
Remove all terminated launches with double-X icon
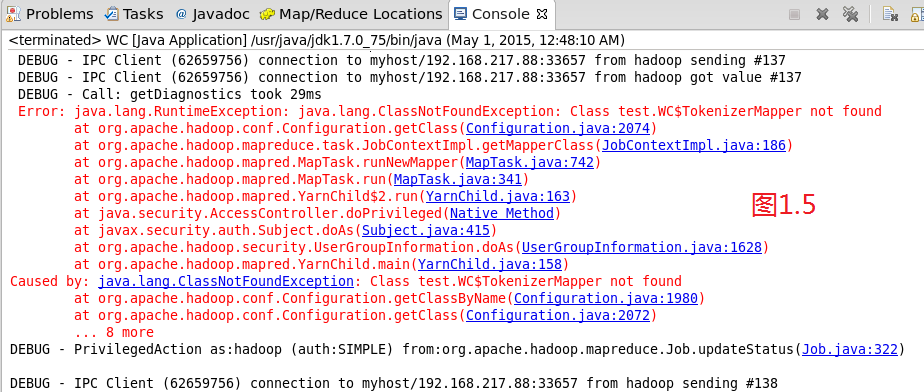tap(850, 14)
